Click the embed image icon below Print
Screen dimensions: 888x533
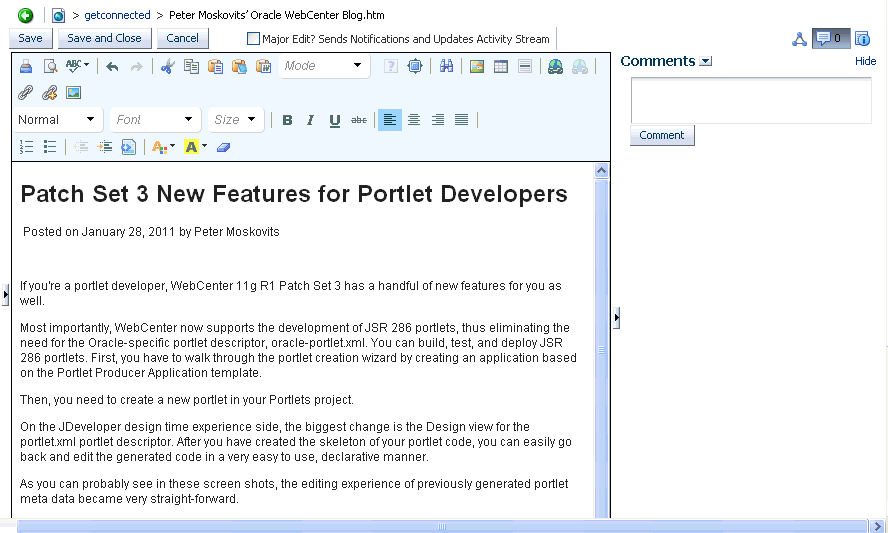(74, 92)
